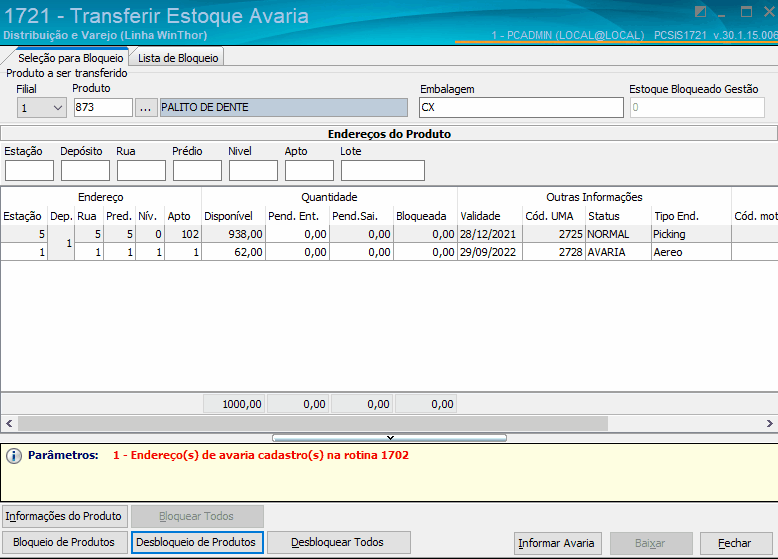Click UMA code 2725 cell
Image resolution: width=778 pixels, height=559 pixels.
pyautogui.click(x=553, y=234)
